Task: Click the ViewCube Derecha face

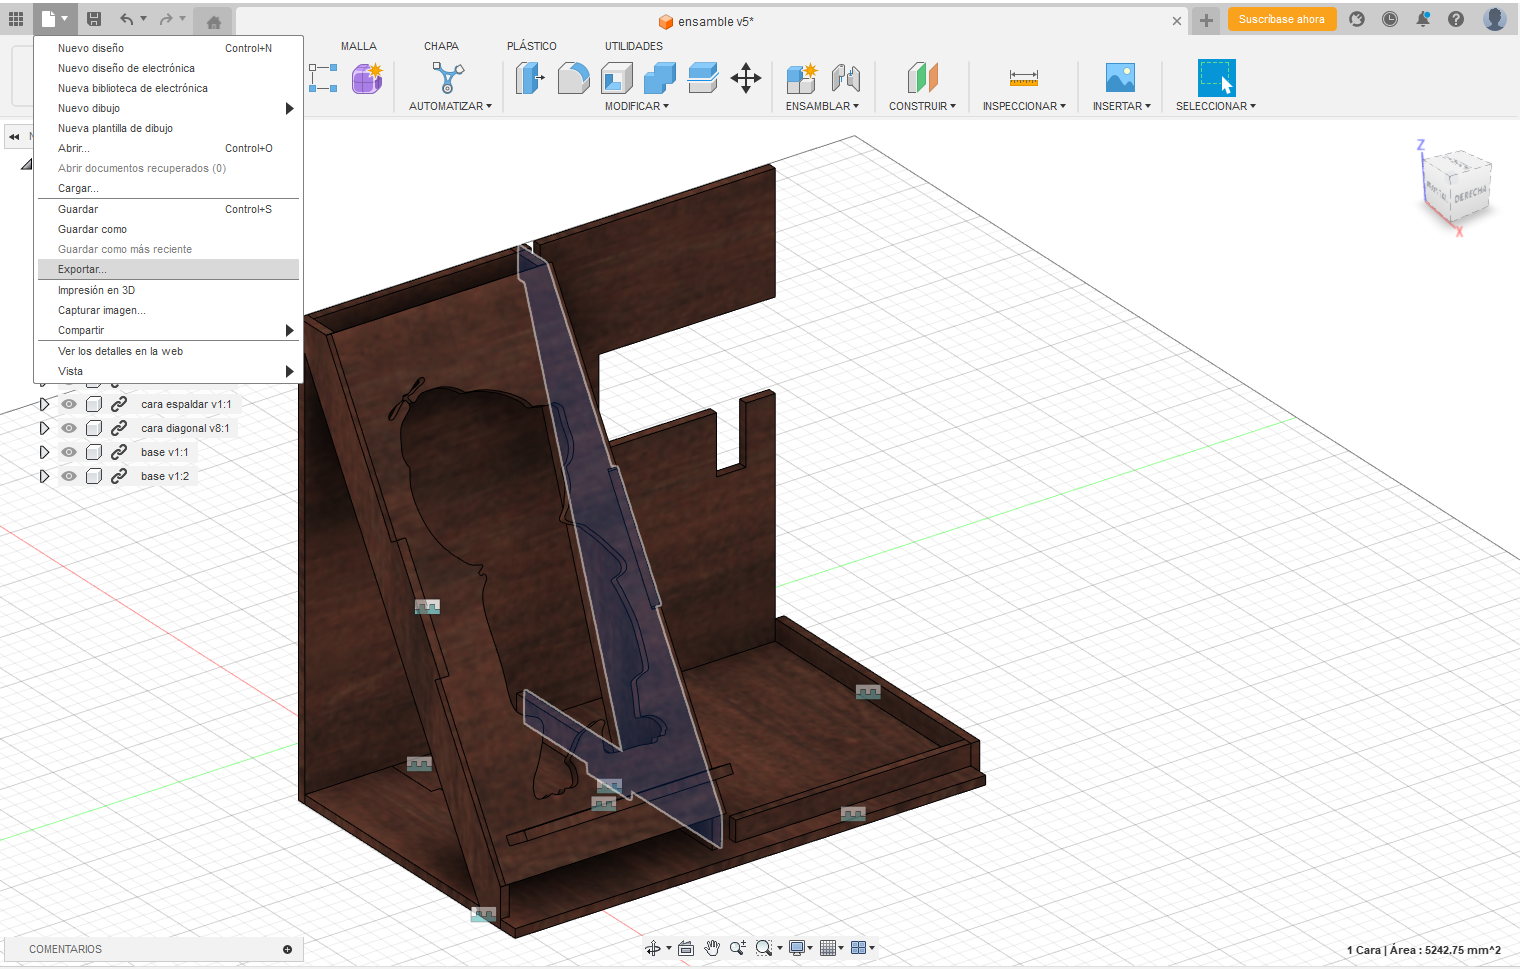Action: (1469, 194)
